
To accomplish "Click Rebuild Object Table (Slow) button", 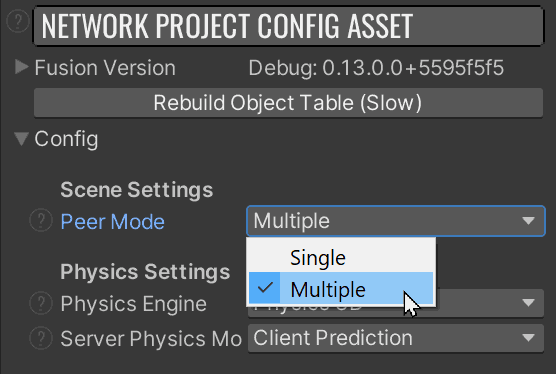I will click(288, 103).
